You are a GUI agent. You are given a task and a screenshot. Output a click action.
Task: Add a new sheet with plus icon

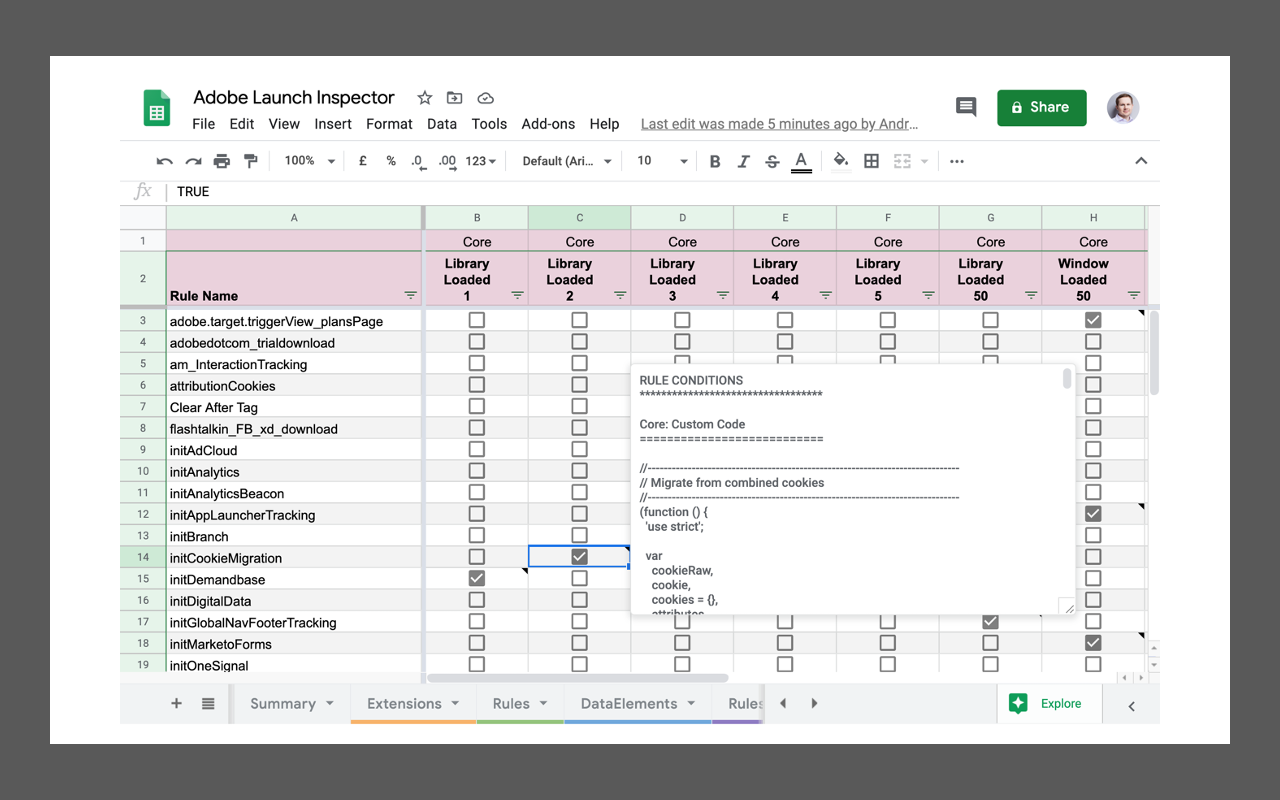(x=177, y=703)
